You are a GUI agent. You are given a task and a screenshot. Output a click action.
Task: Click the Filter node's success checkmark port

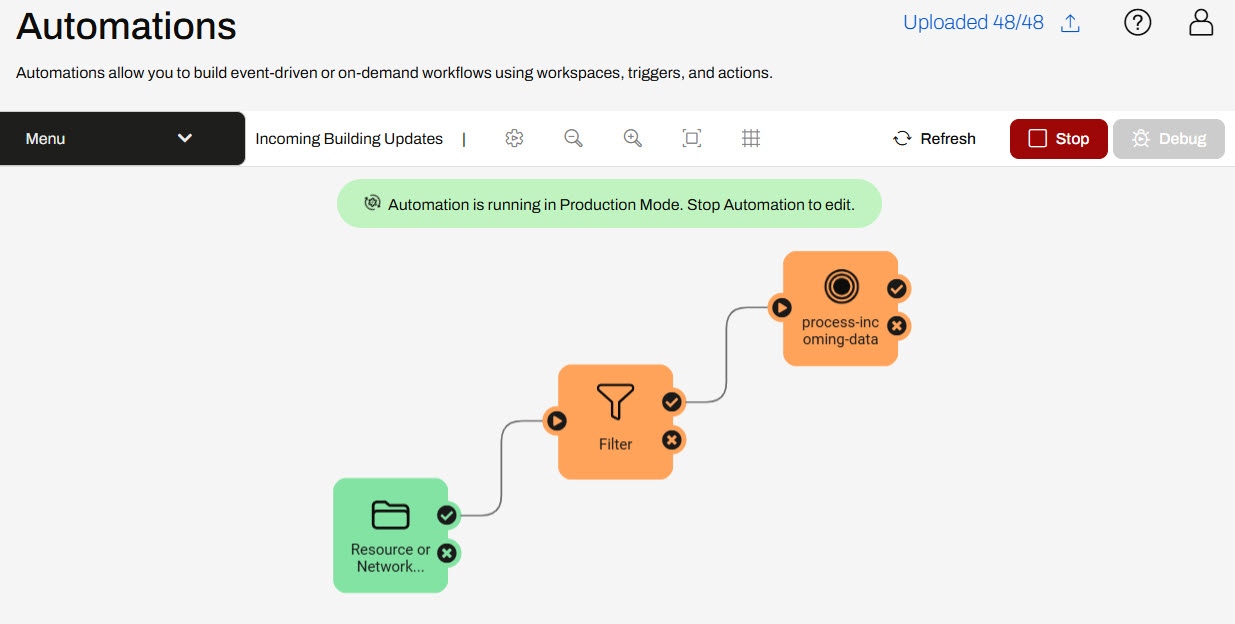coord(672,402)
